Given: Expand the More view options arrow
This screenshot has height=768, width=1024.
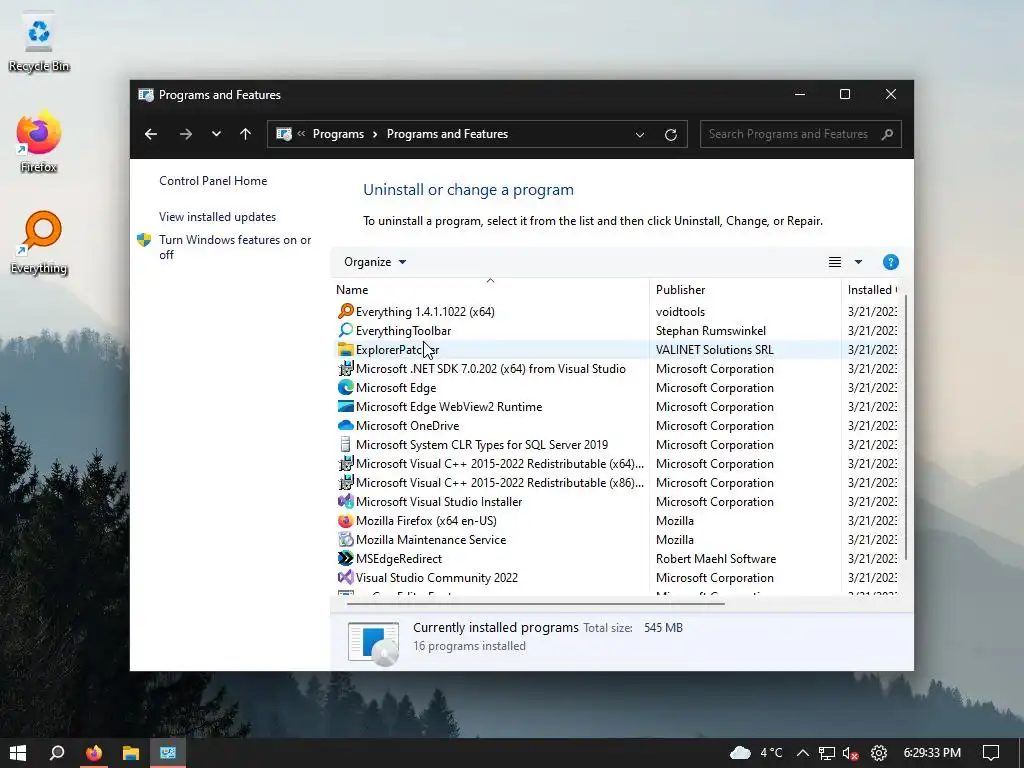Looking at the screenshot, I should pos(858,262).
